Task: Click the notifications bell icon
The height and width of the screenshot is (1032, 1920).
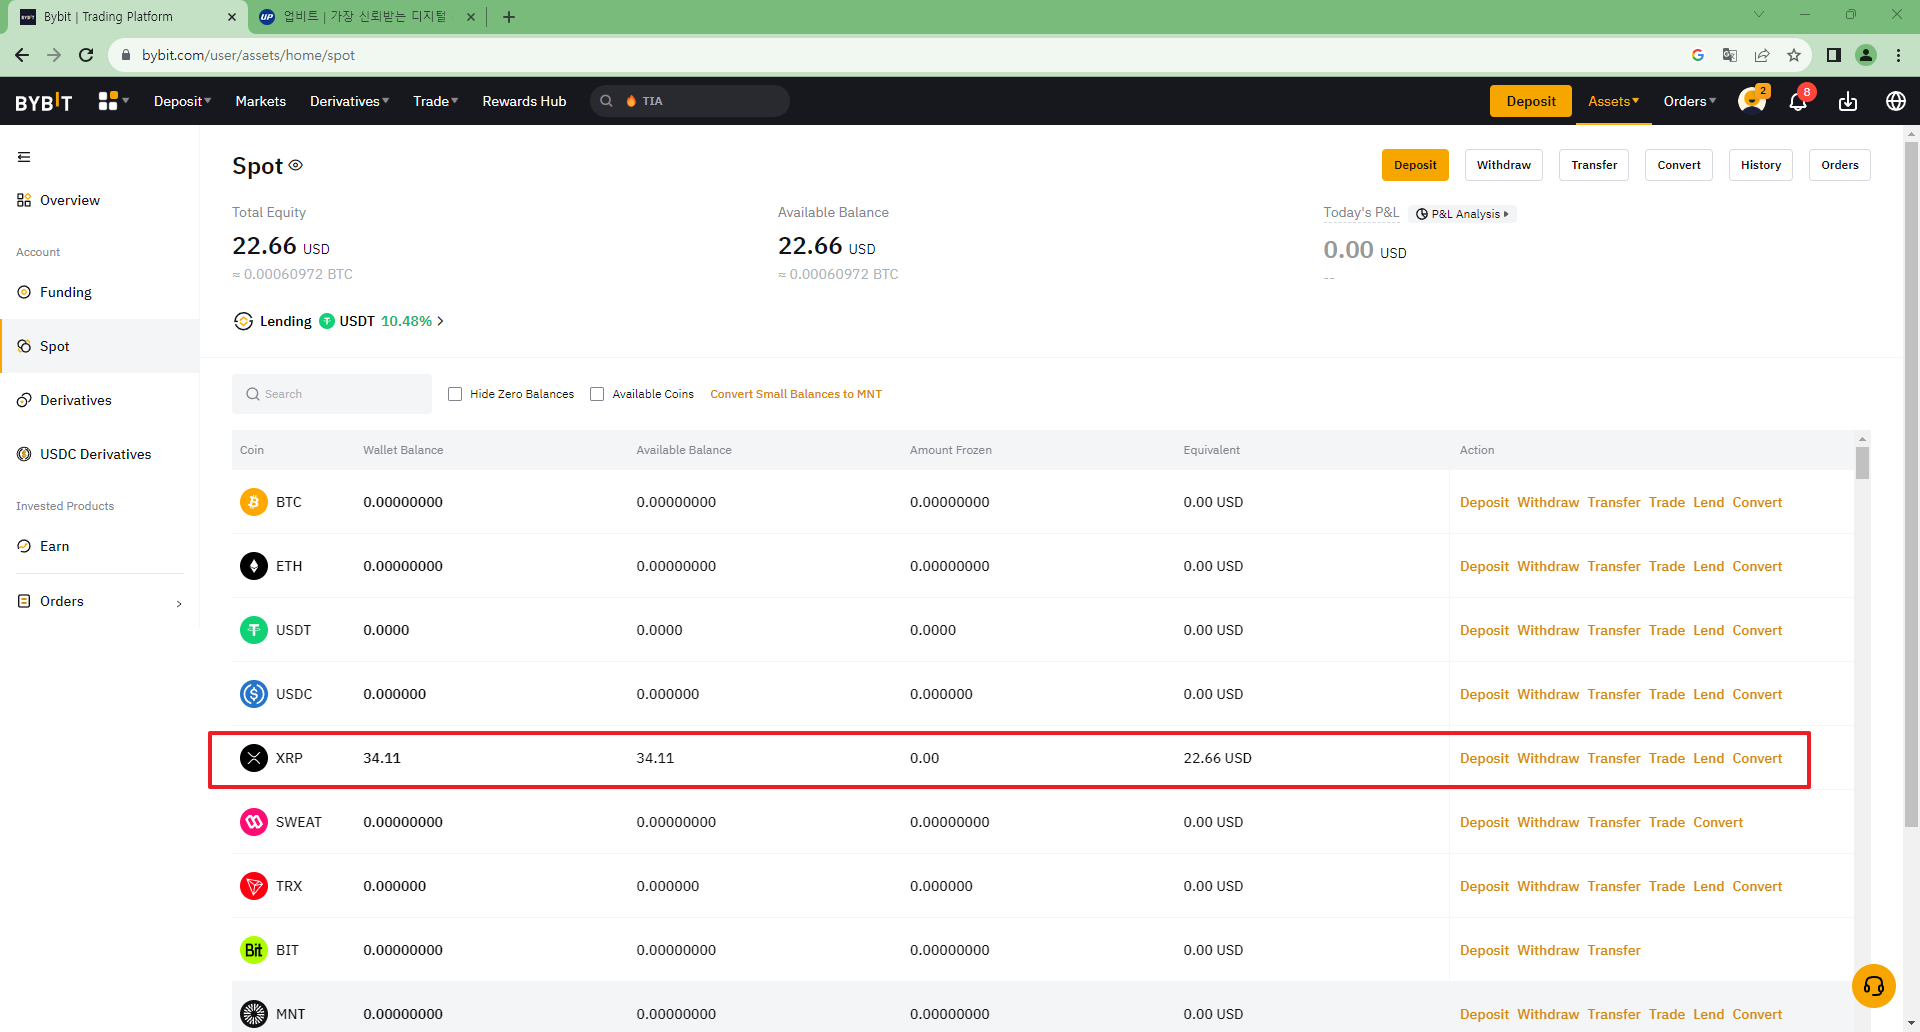Action: [1797, 102]
